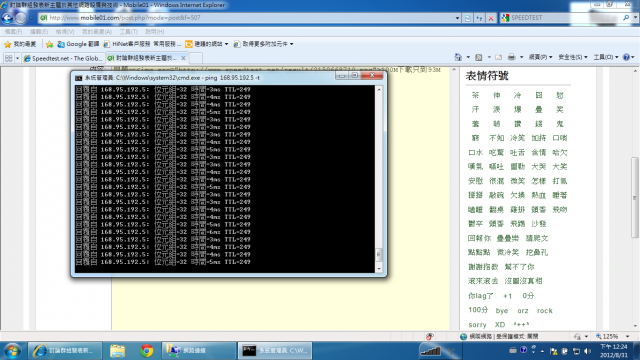Show hidden tray icons arrow

(x=542, y=351)
